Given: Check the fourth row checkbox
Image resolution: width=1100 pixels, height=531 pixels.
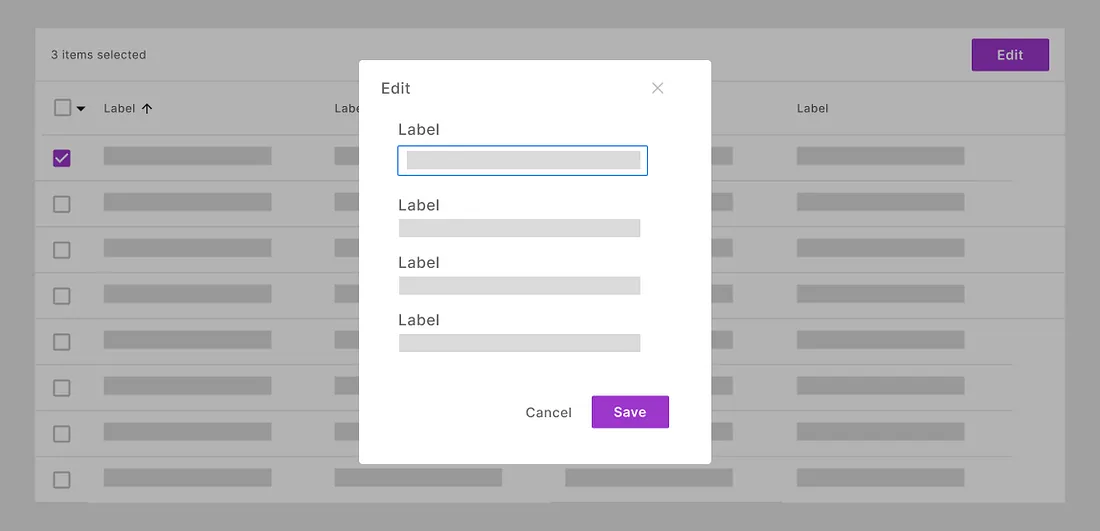Looking at the screenshot, I should [62, 296].
